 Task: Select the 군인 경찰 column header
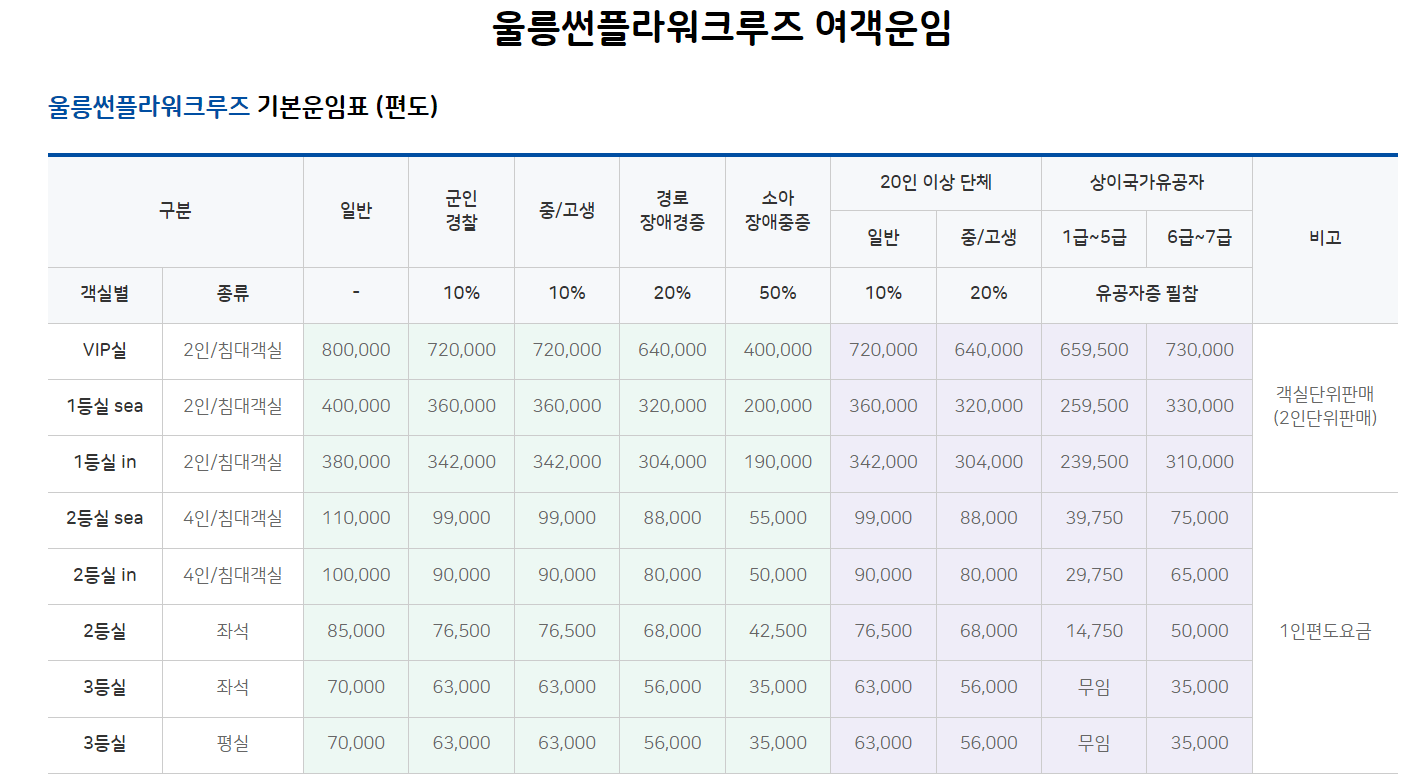tap(461, 212)
